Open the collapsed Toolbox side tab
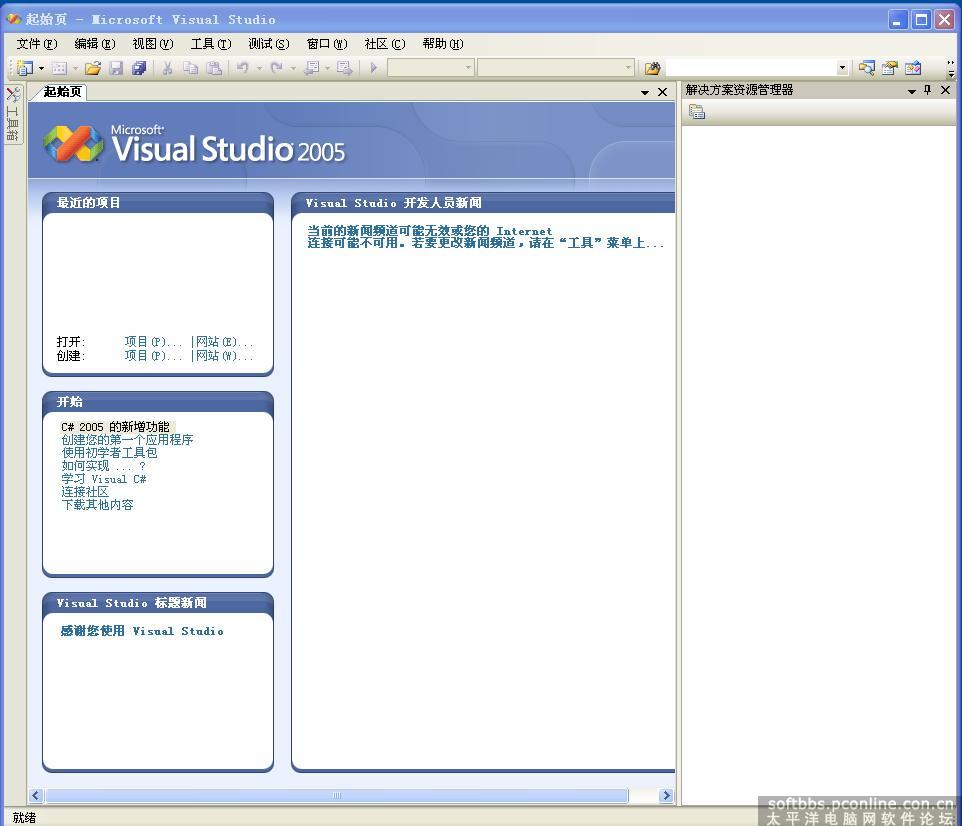This screenshot has width=962, height=826. pos(13,114)
